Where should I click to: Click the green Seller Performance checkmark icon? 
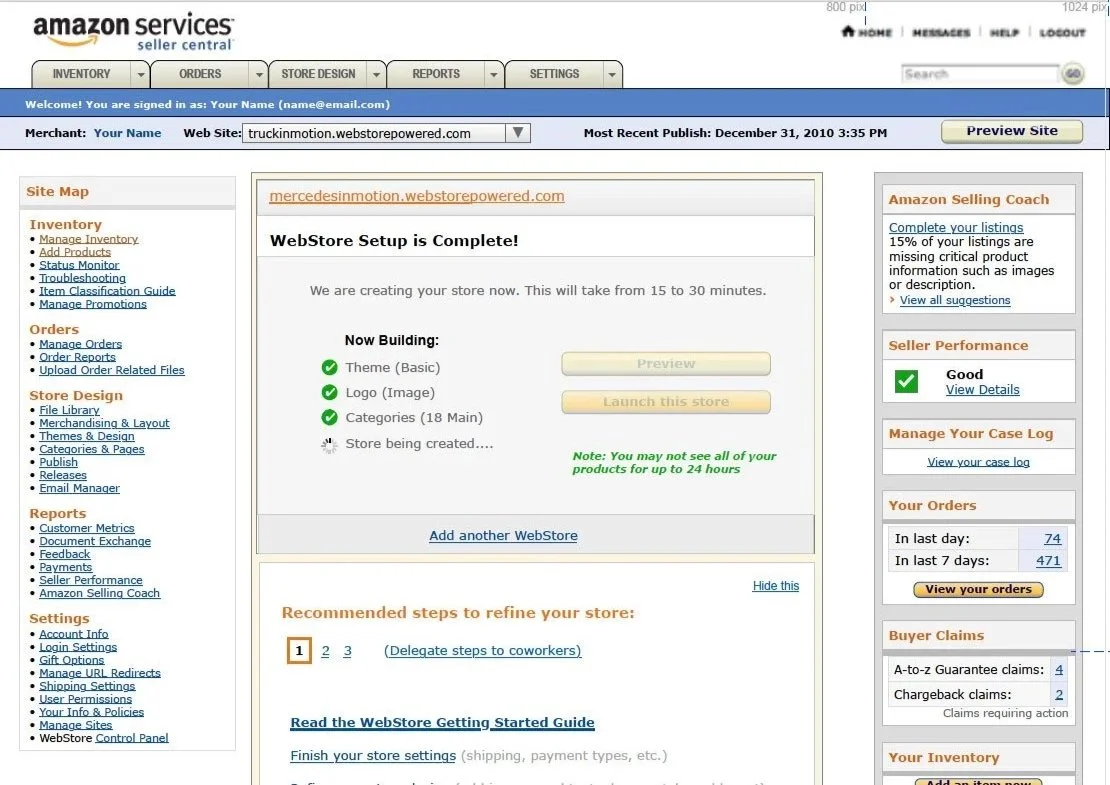906,382
